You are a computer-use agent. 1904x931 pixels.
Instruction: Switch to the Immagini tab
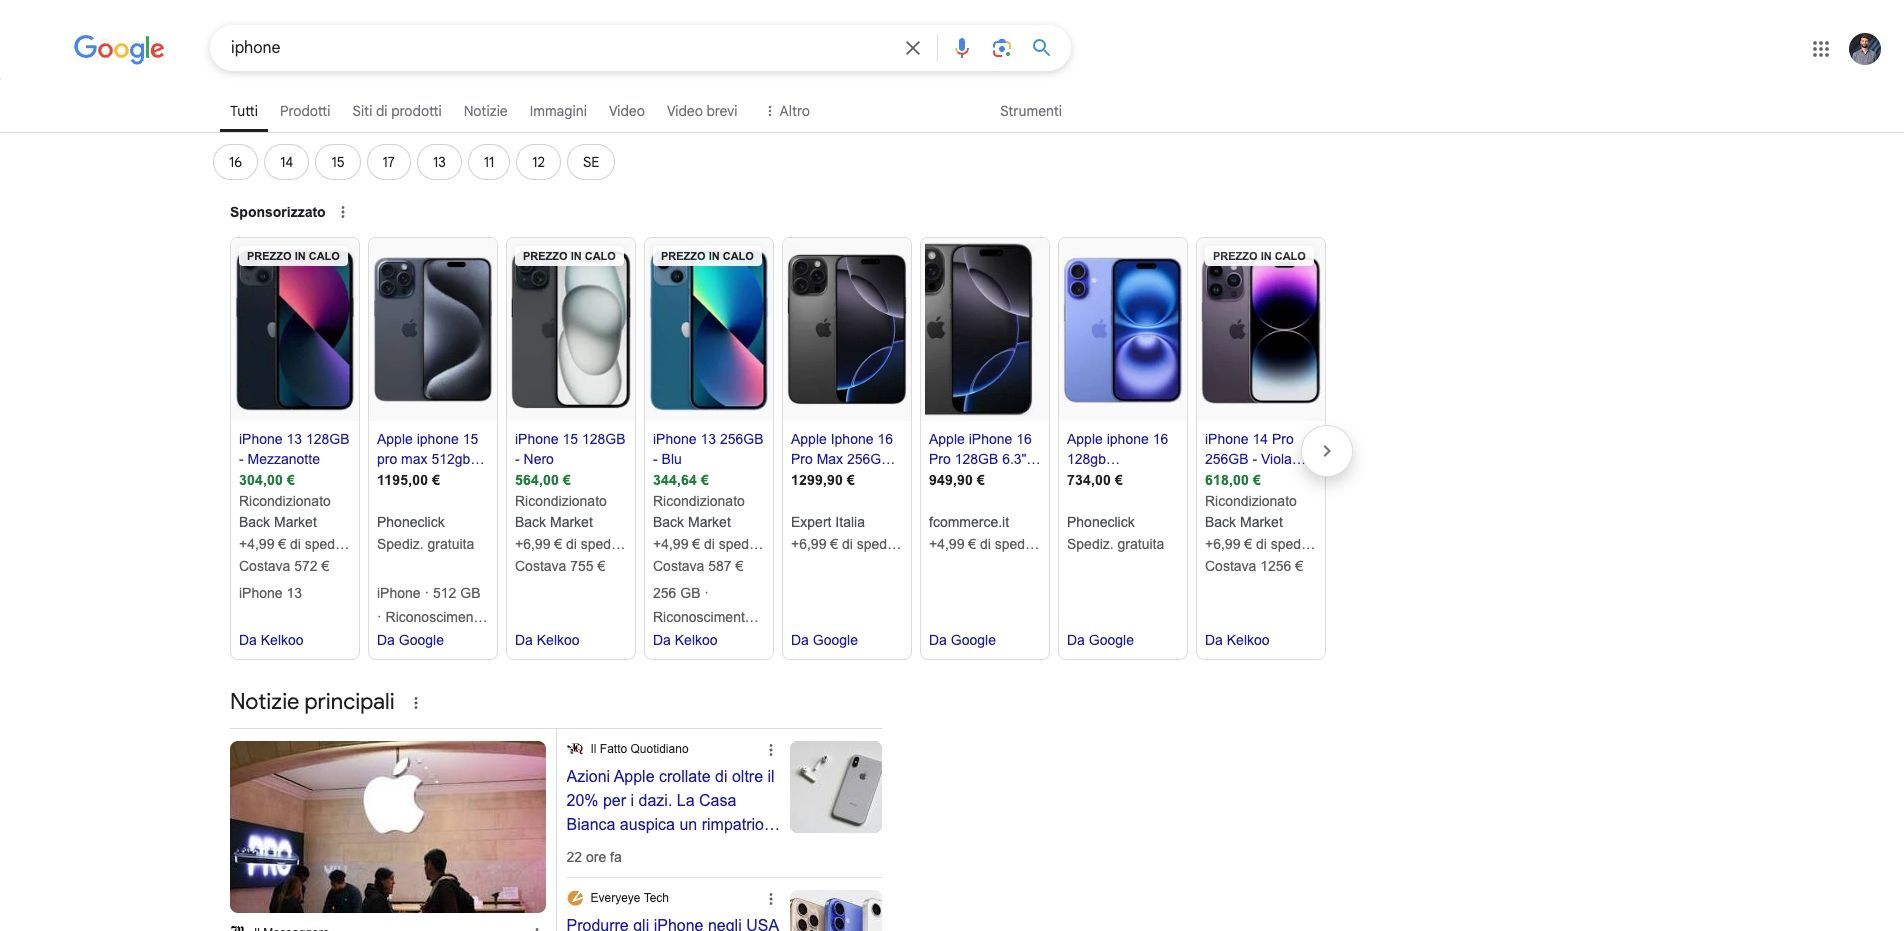pyautogui.click(x=558, y=111)
